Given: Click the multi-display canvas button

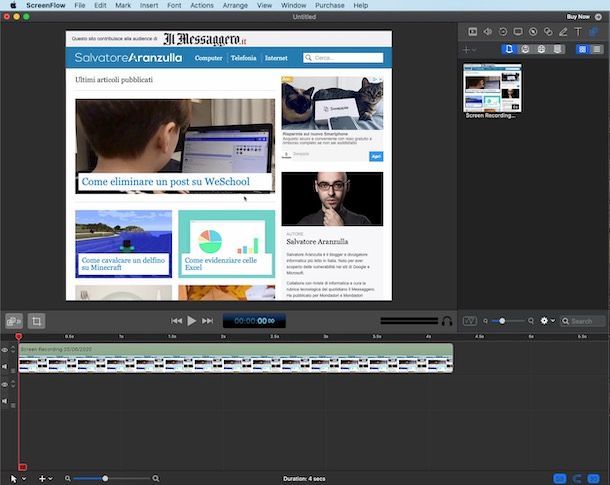Looking at the screenshot, I should [x=14, y=321].
